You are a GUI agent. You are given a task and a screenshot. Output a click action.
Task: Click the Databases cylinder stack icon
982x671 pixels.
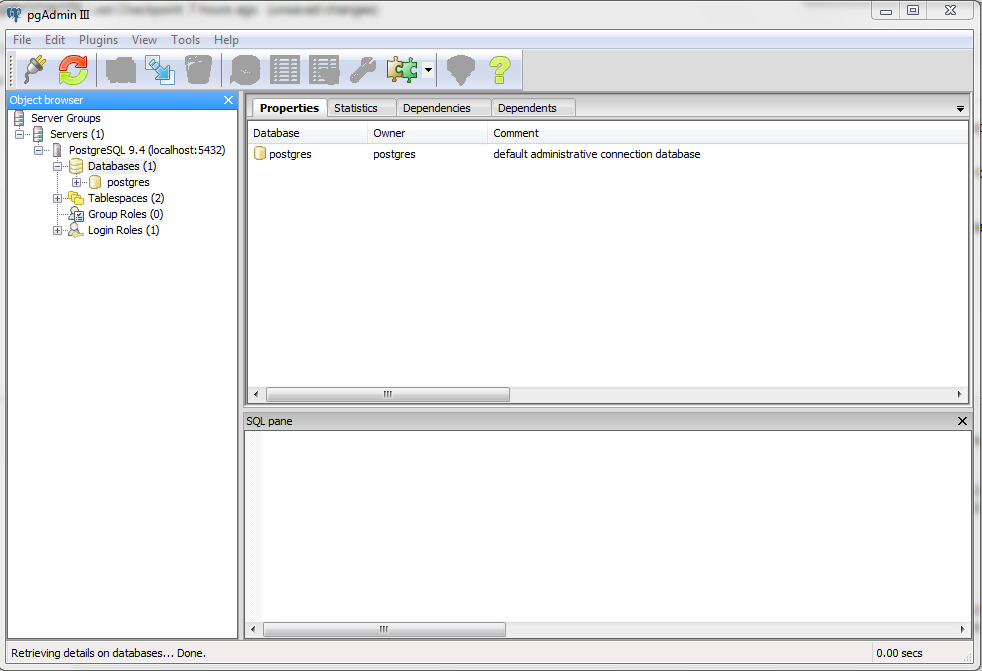(76, 166)
